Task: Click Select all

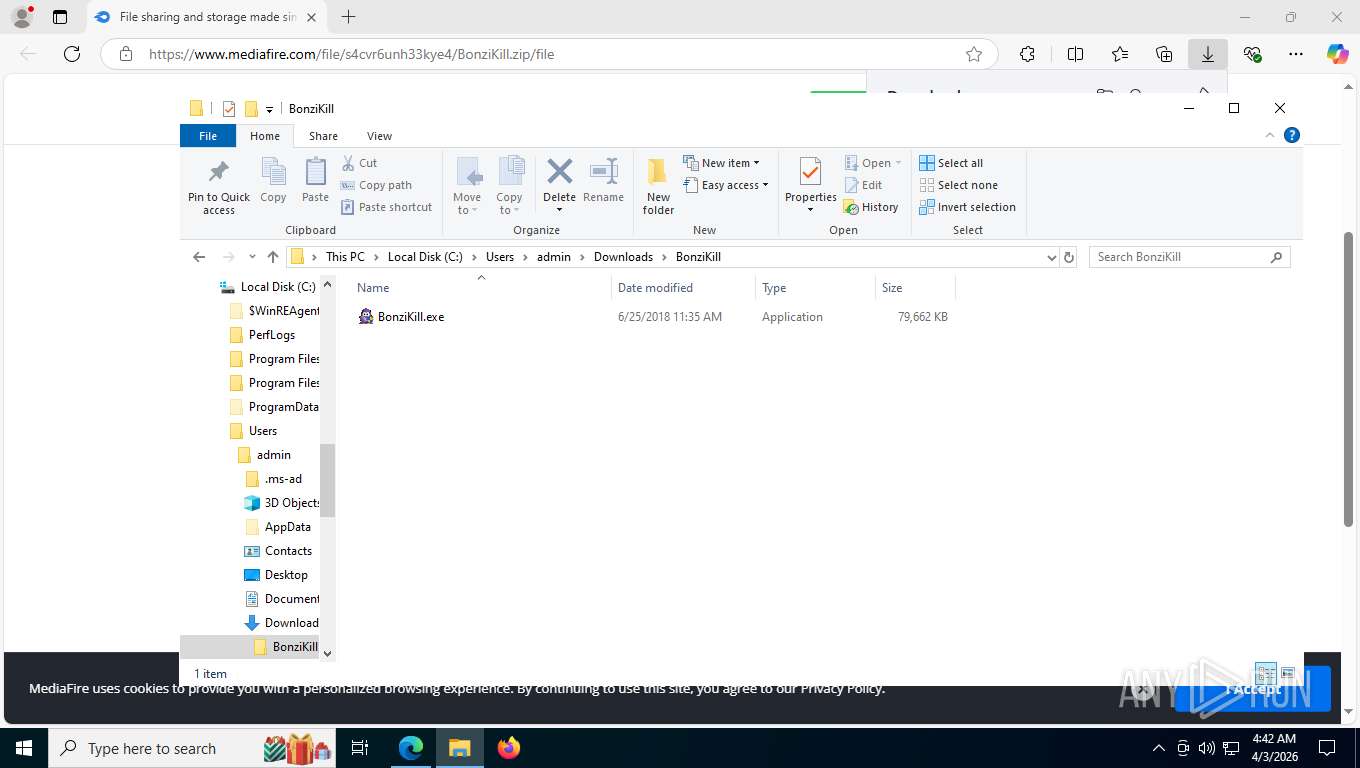Action: tap(951, 163)
